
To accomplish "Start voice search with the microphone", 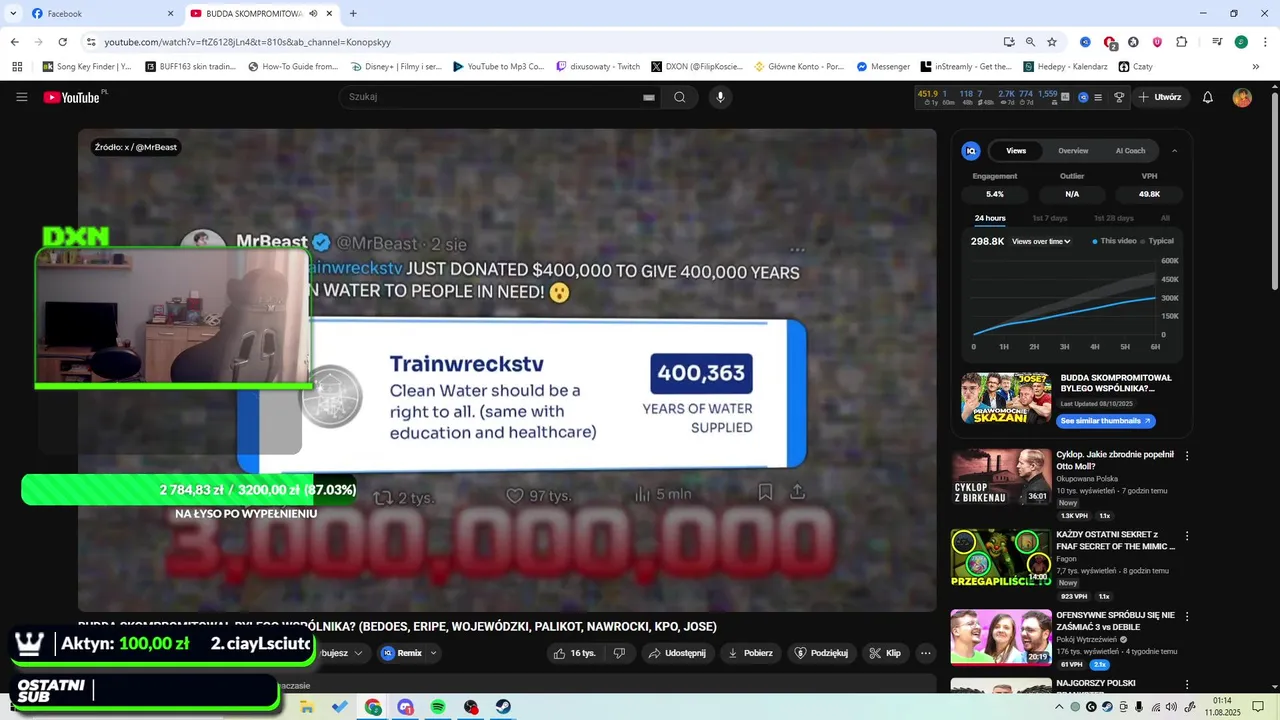I will (720, 97).
